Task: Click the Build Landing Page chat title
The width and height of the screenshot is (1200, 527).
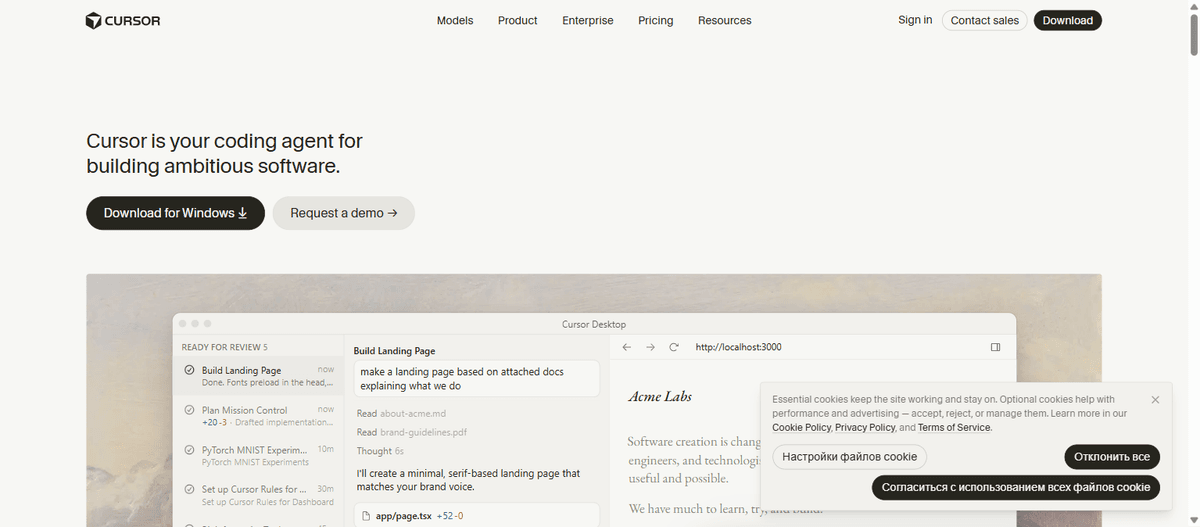Action: point(394,351)
